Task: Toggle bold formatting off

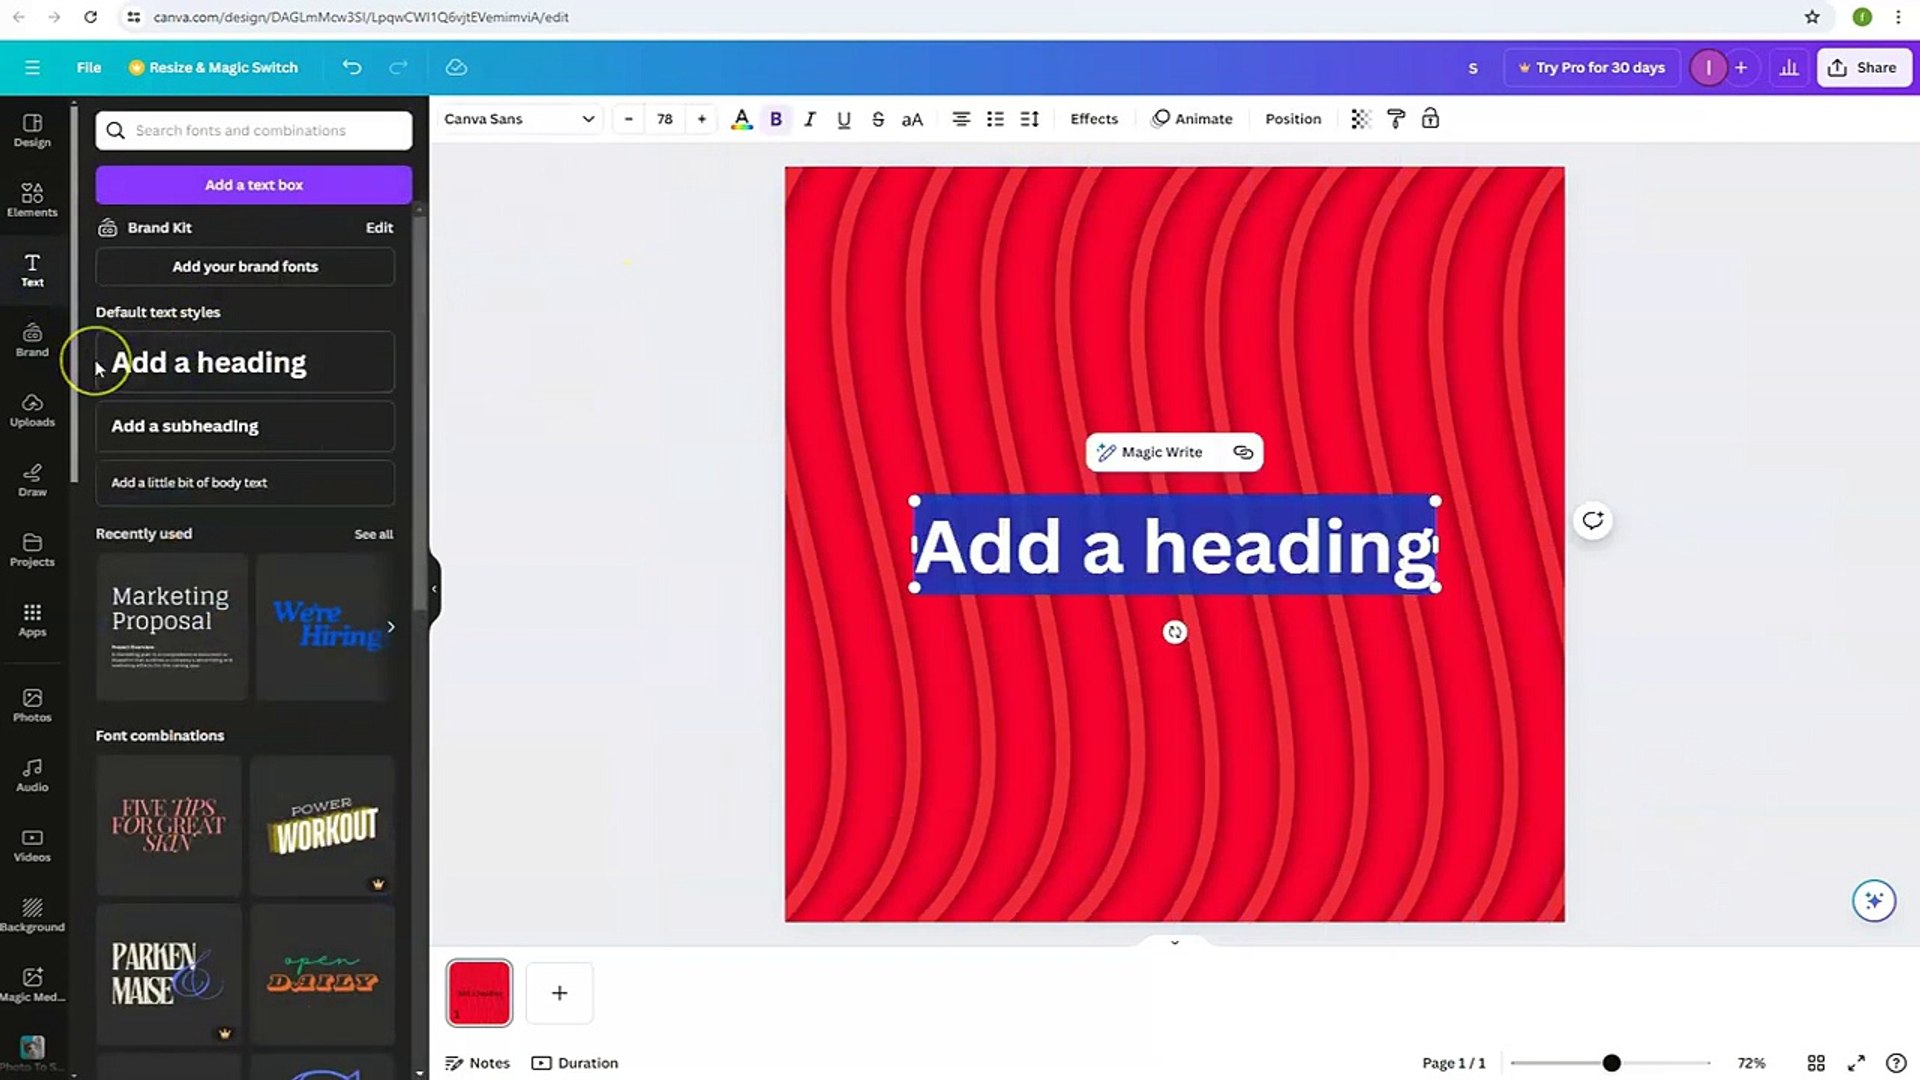Action: coord(776,118)
